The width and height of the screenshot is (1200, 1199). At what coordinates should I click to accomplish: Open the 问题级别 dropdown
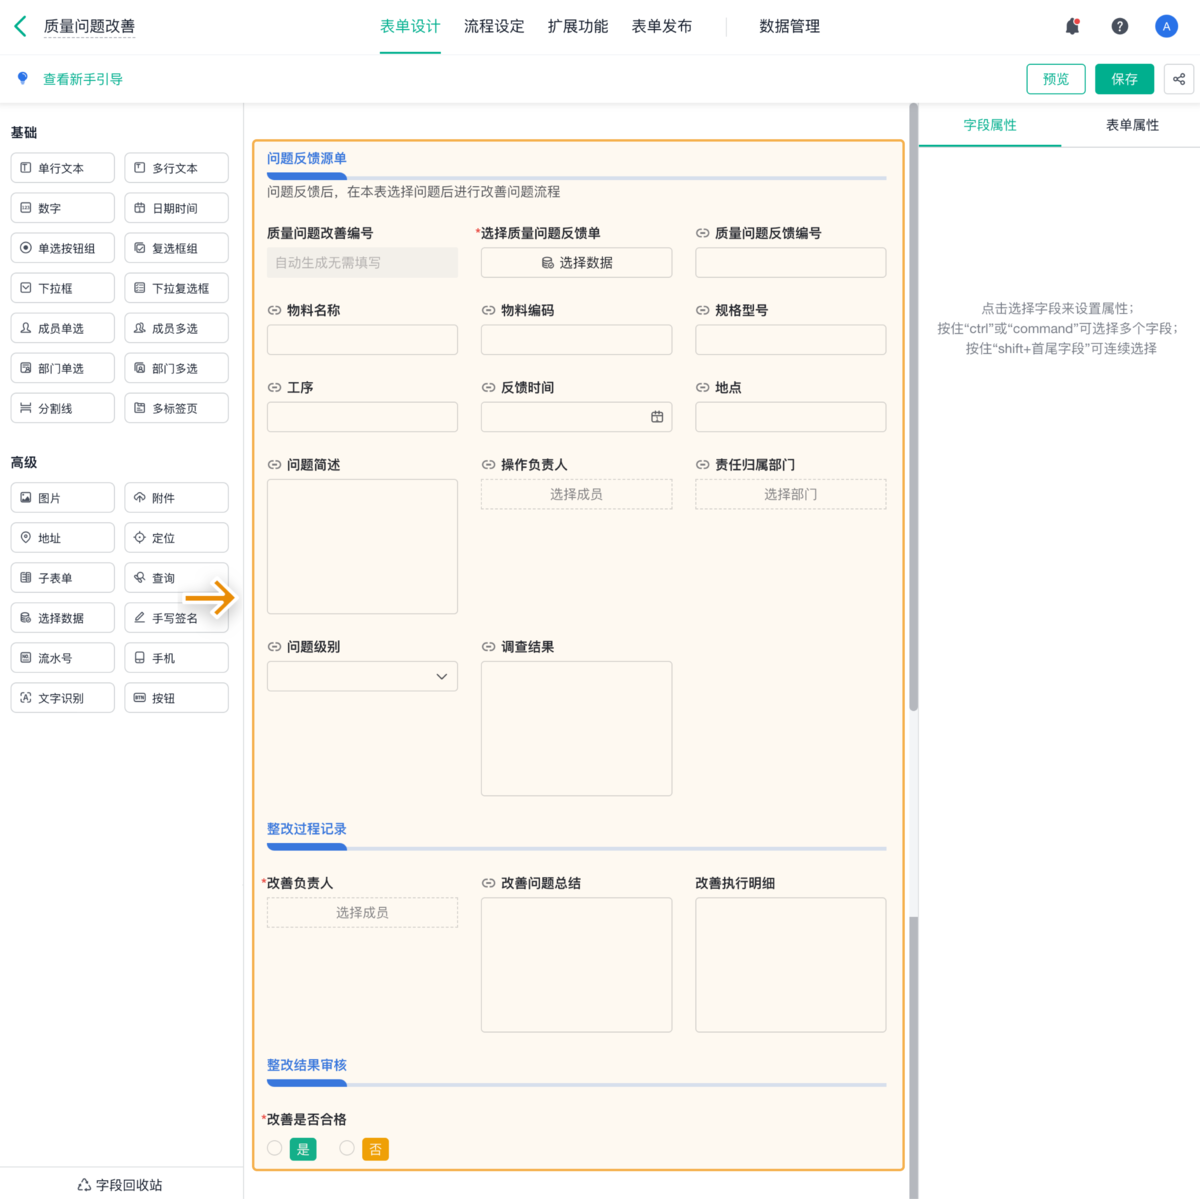(x=362, y=677)
